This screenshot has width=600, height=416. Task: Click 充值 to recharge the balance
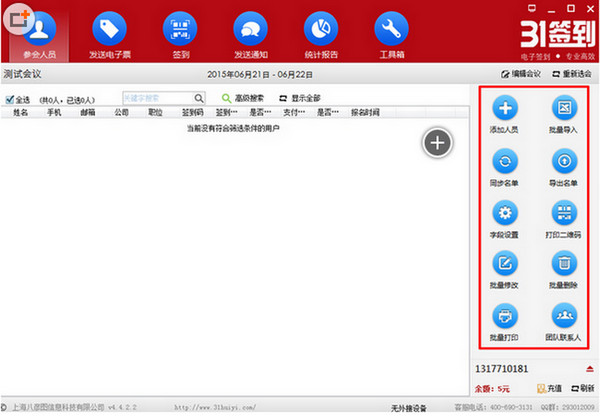click(x=549, y=388)
